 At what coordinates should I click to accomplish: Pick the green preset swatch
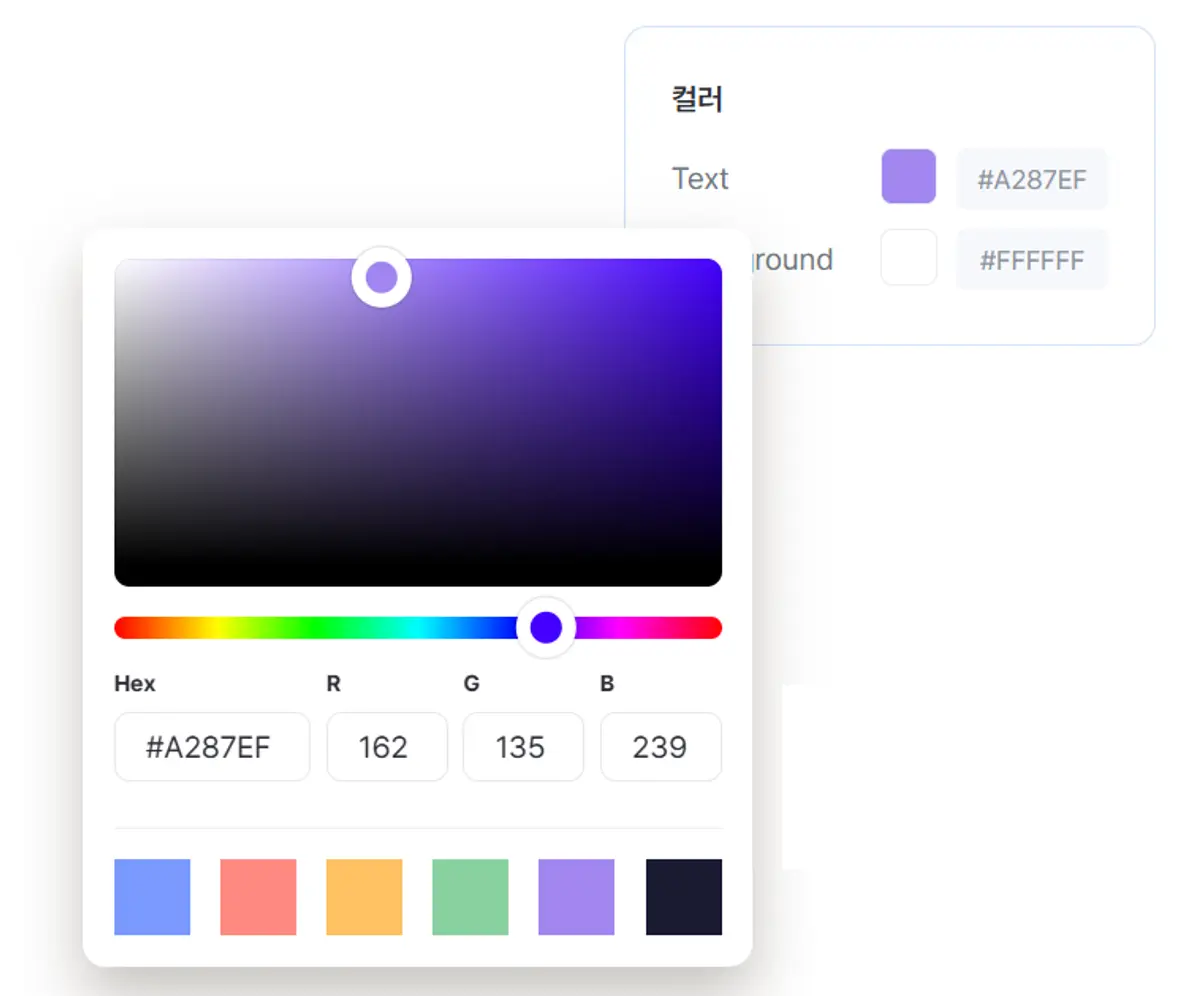click(470, 897)
